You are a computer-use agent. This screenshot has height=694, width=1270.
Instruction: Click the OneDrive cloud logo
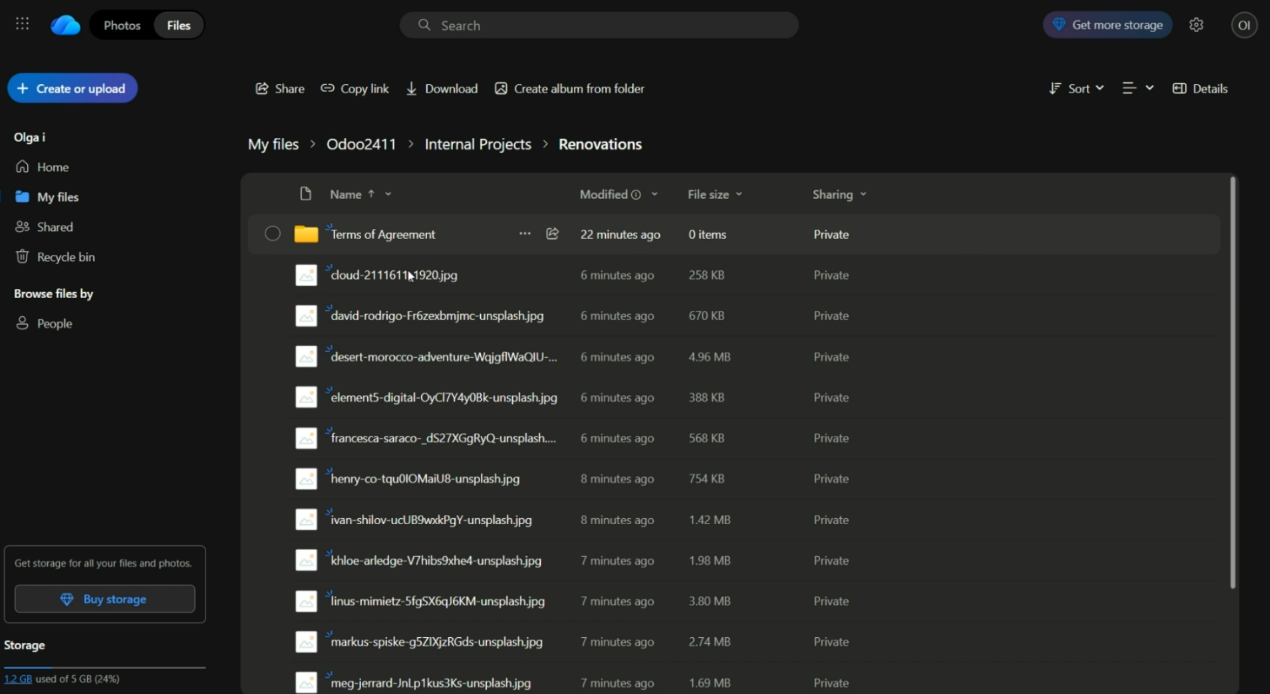66,25
